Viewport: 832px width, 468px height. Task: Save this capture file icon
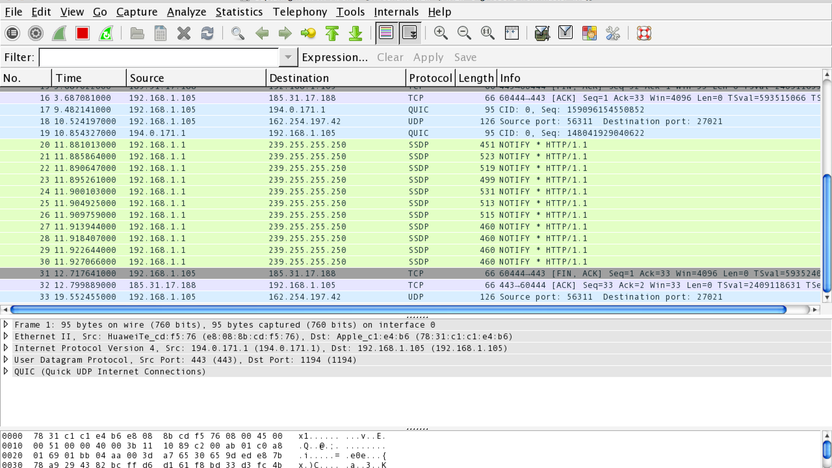(x=160, y=33)
